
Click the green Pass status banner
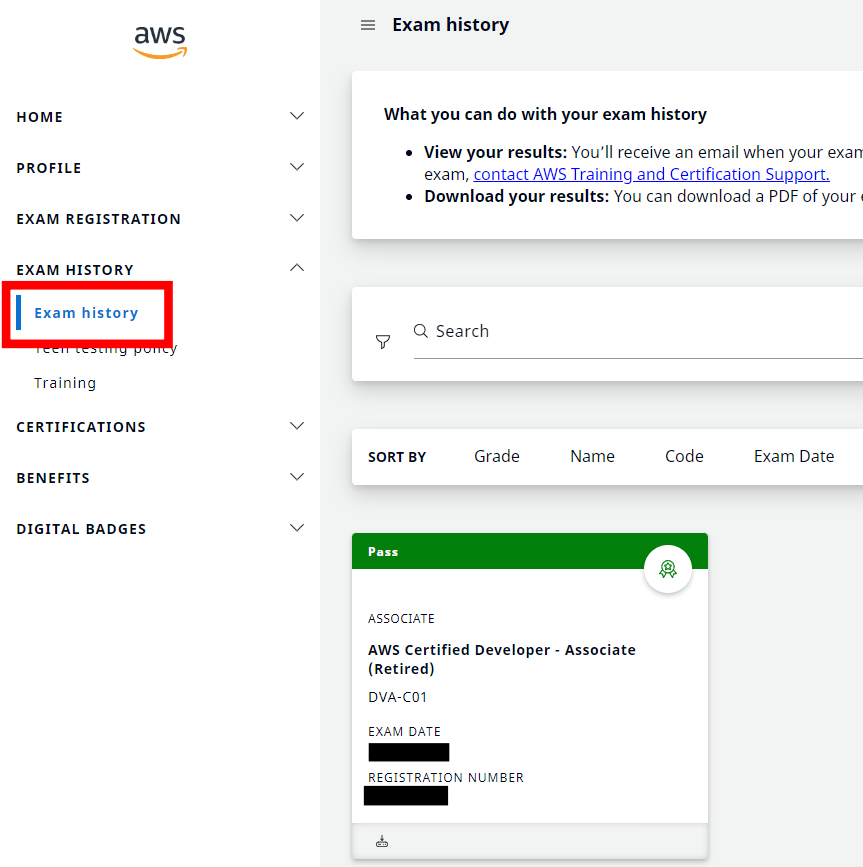[x=530, y=551]
